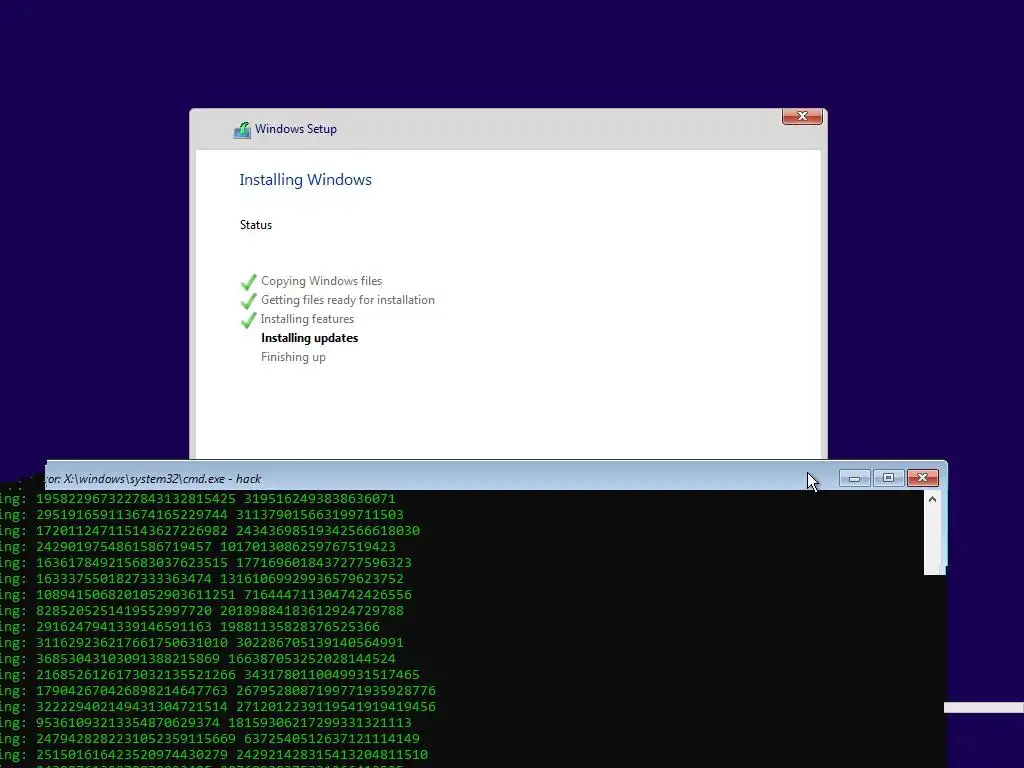Click number 3195162493838636071 in console
Image resolution: width=1024 pixels, height=768 pixels.
(x=319, y=499)
